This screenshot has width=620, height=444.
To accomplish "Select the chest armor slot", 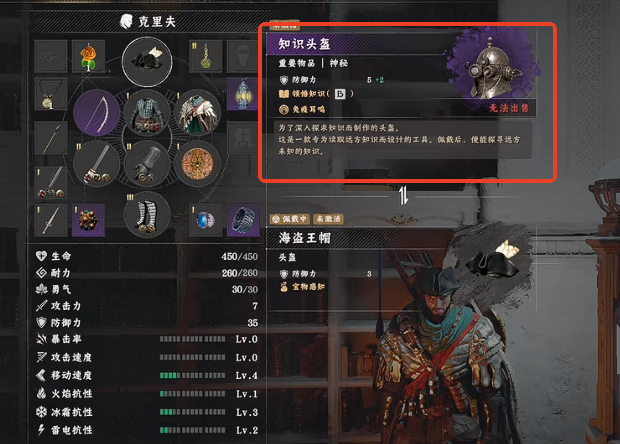I will coord(147,112).
